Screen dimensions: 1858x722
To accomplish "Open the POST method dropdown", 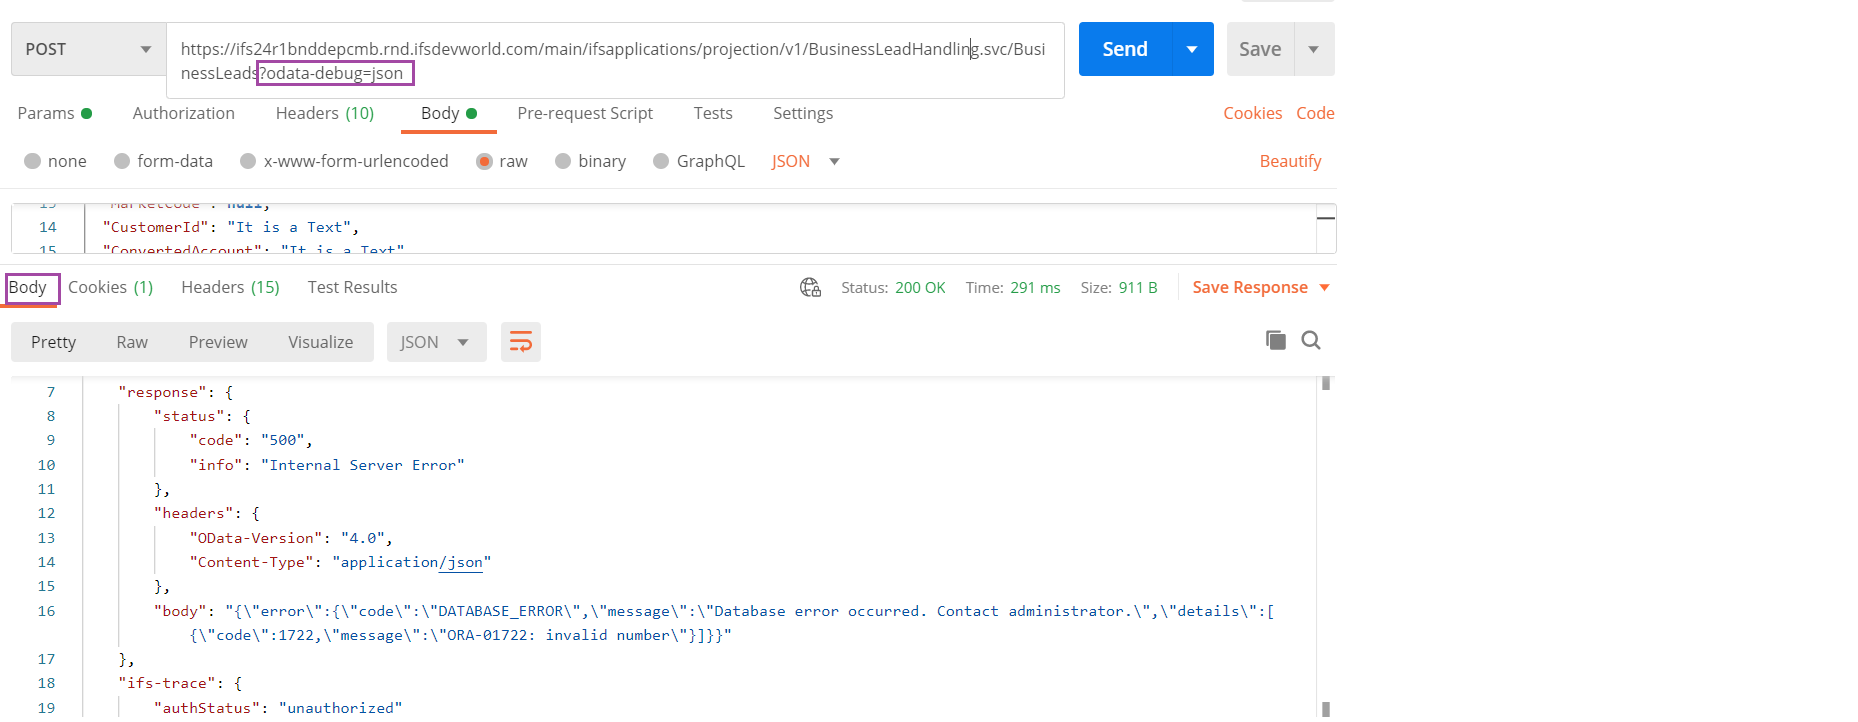I will [x=88, y=49].
